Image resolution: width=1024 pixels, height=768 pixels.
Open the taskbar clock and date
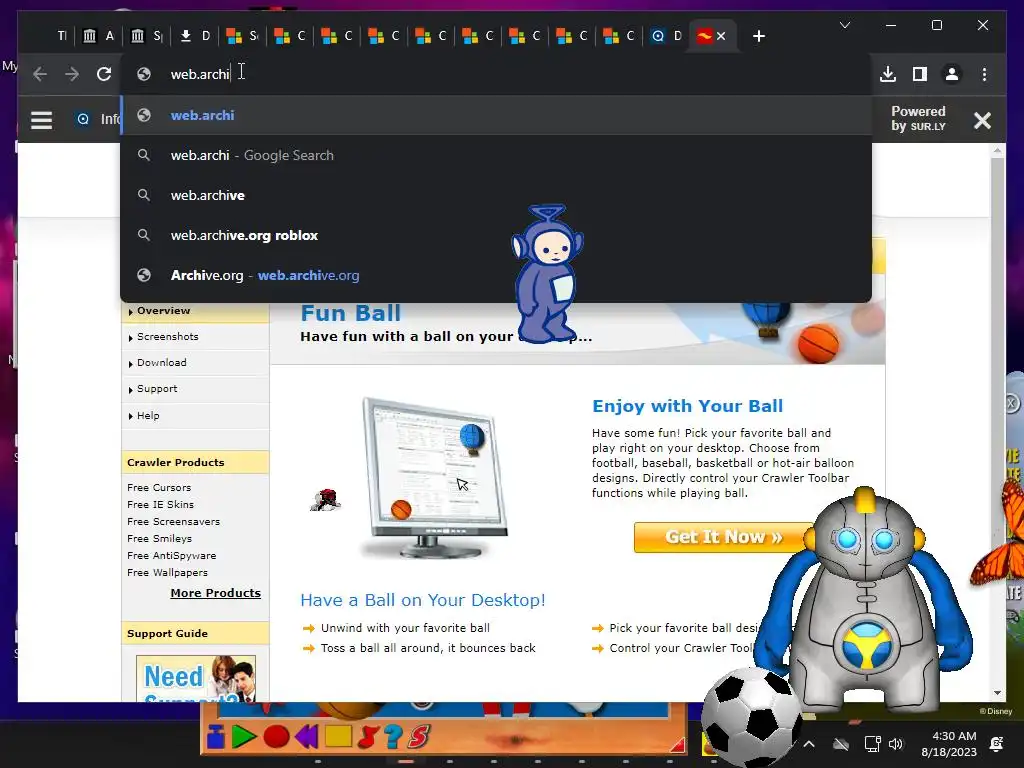tap(949, 744)
